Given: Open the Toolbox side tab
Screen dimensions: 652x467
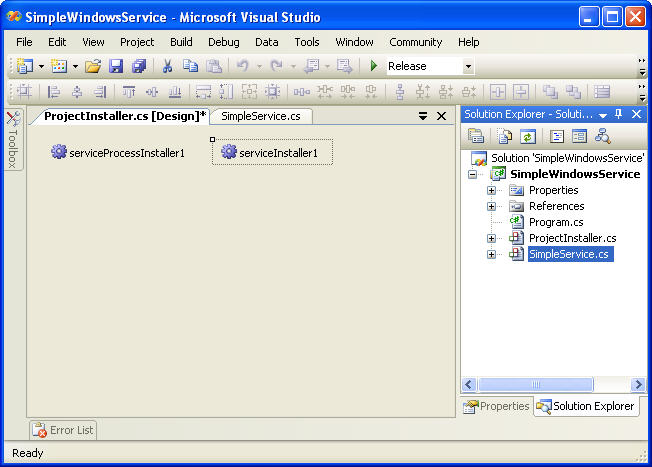Looking at the screenshot, I should (x=13, y=139).
